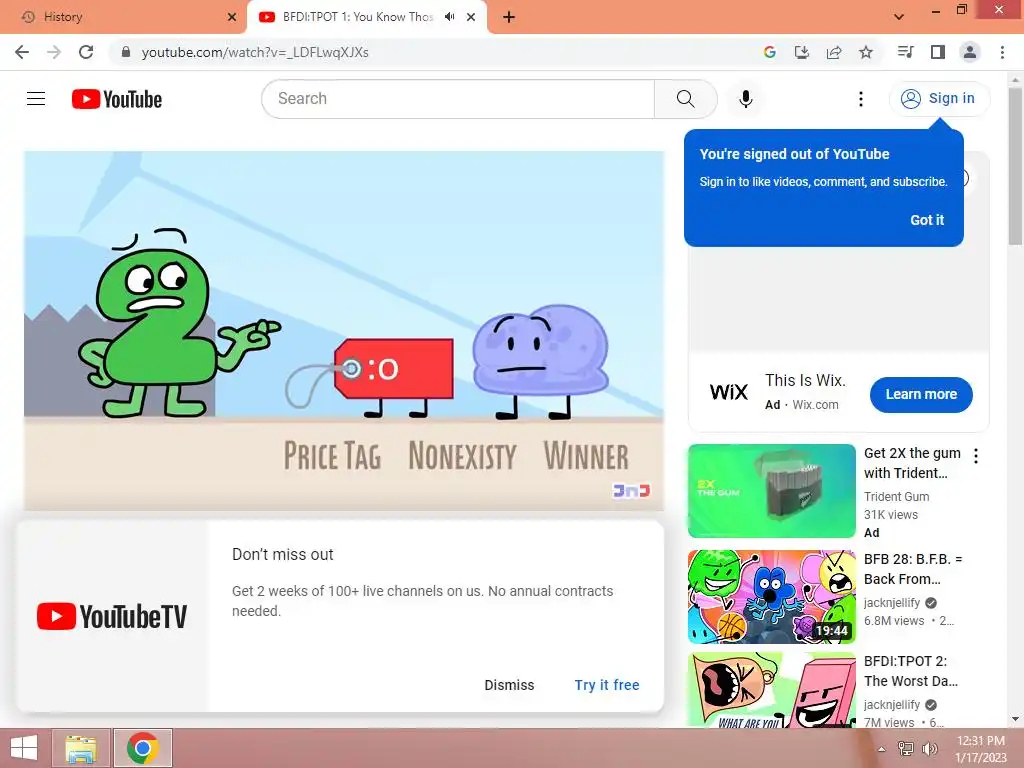The image size is (1024, 768).
Task: Switch to the History tab
Action: (x=124, y=17)
